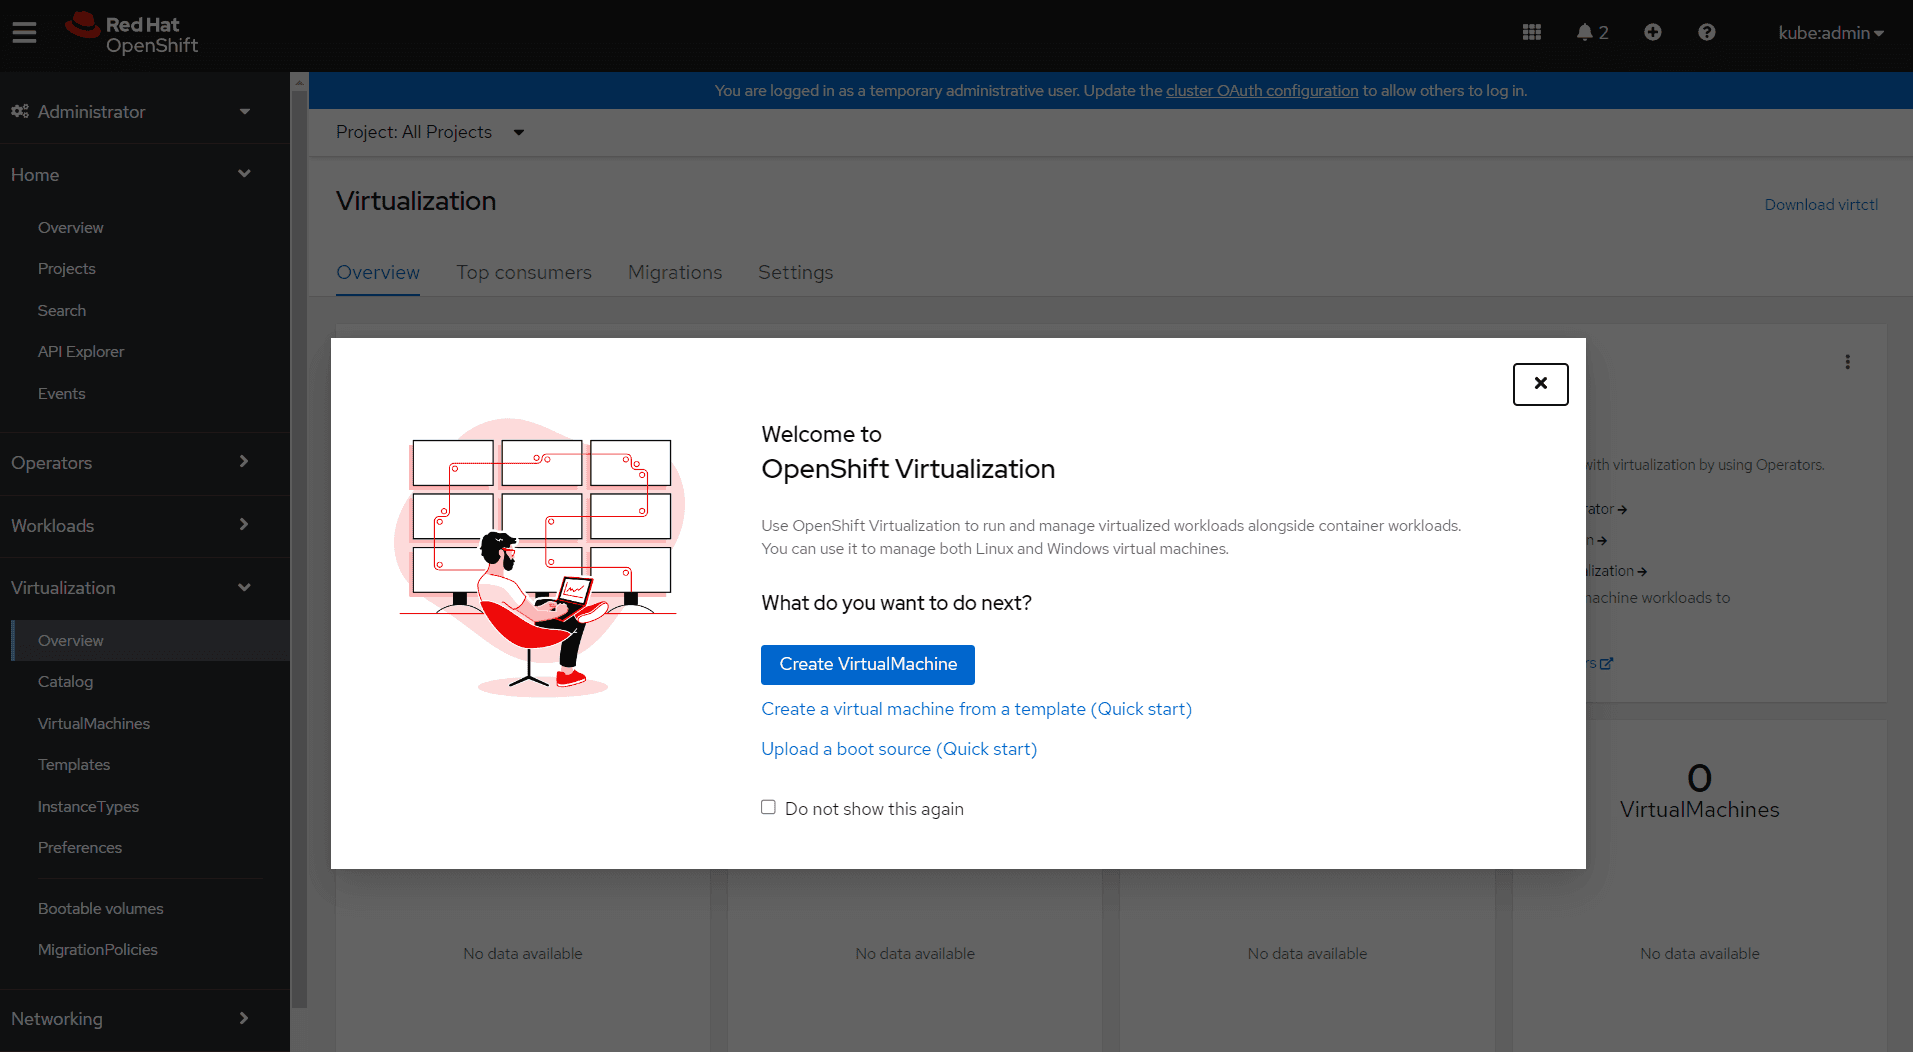Collapse the Virtualization navigation section
Image resolution: width=1913 pixels, height=1052 pixels.
(131, 587)
